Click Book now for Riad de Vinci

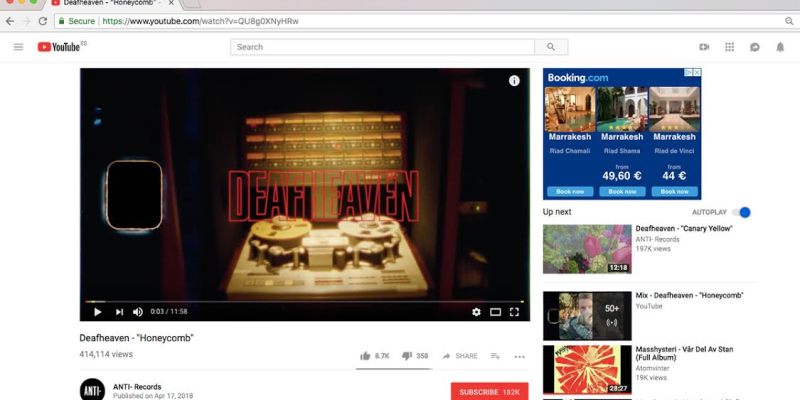[x=674, y=192]
